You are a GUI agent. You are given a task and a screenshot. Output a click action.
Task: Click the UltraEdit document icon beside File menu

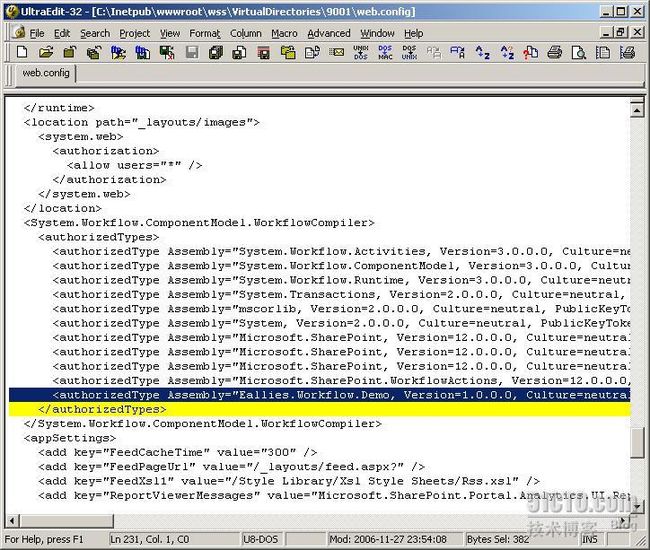[18, 32]
